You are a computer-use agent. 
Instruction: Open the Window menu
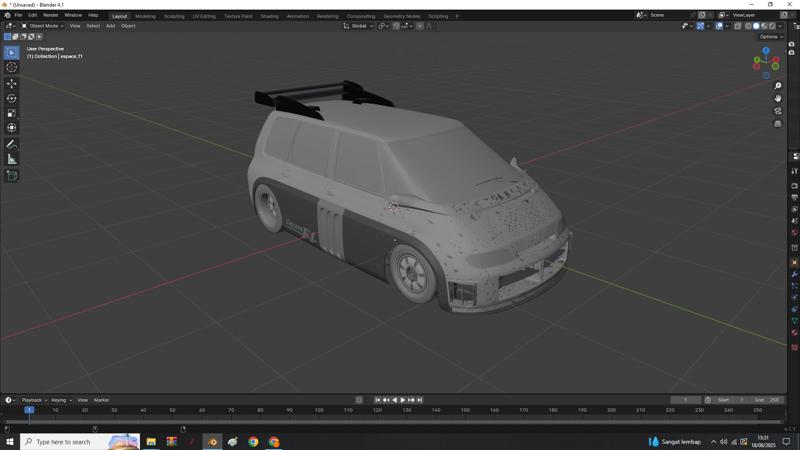tap(73, 15)
